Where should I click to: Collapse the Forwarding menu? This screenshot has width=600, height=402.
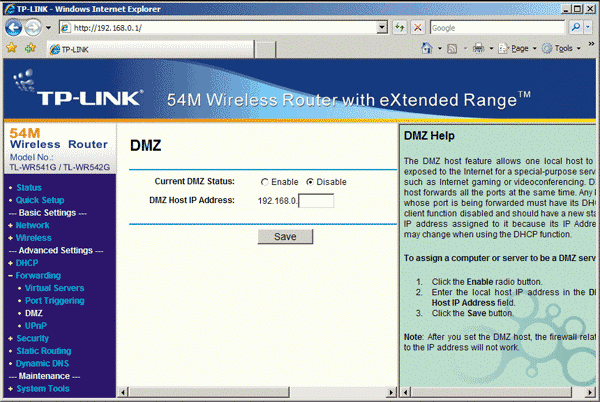[x=38, y=276]
